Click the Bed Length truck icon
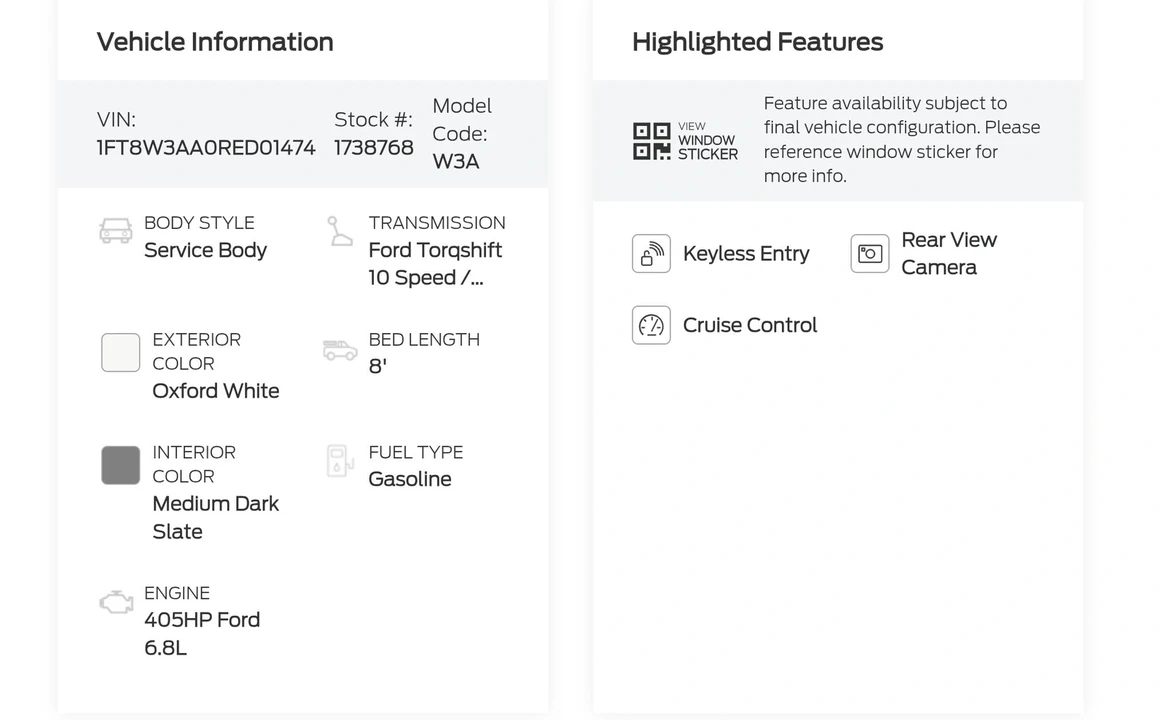This screenshot has height=720, width=1166. 341,350
